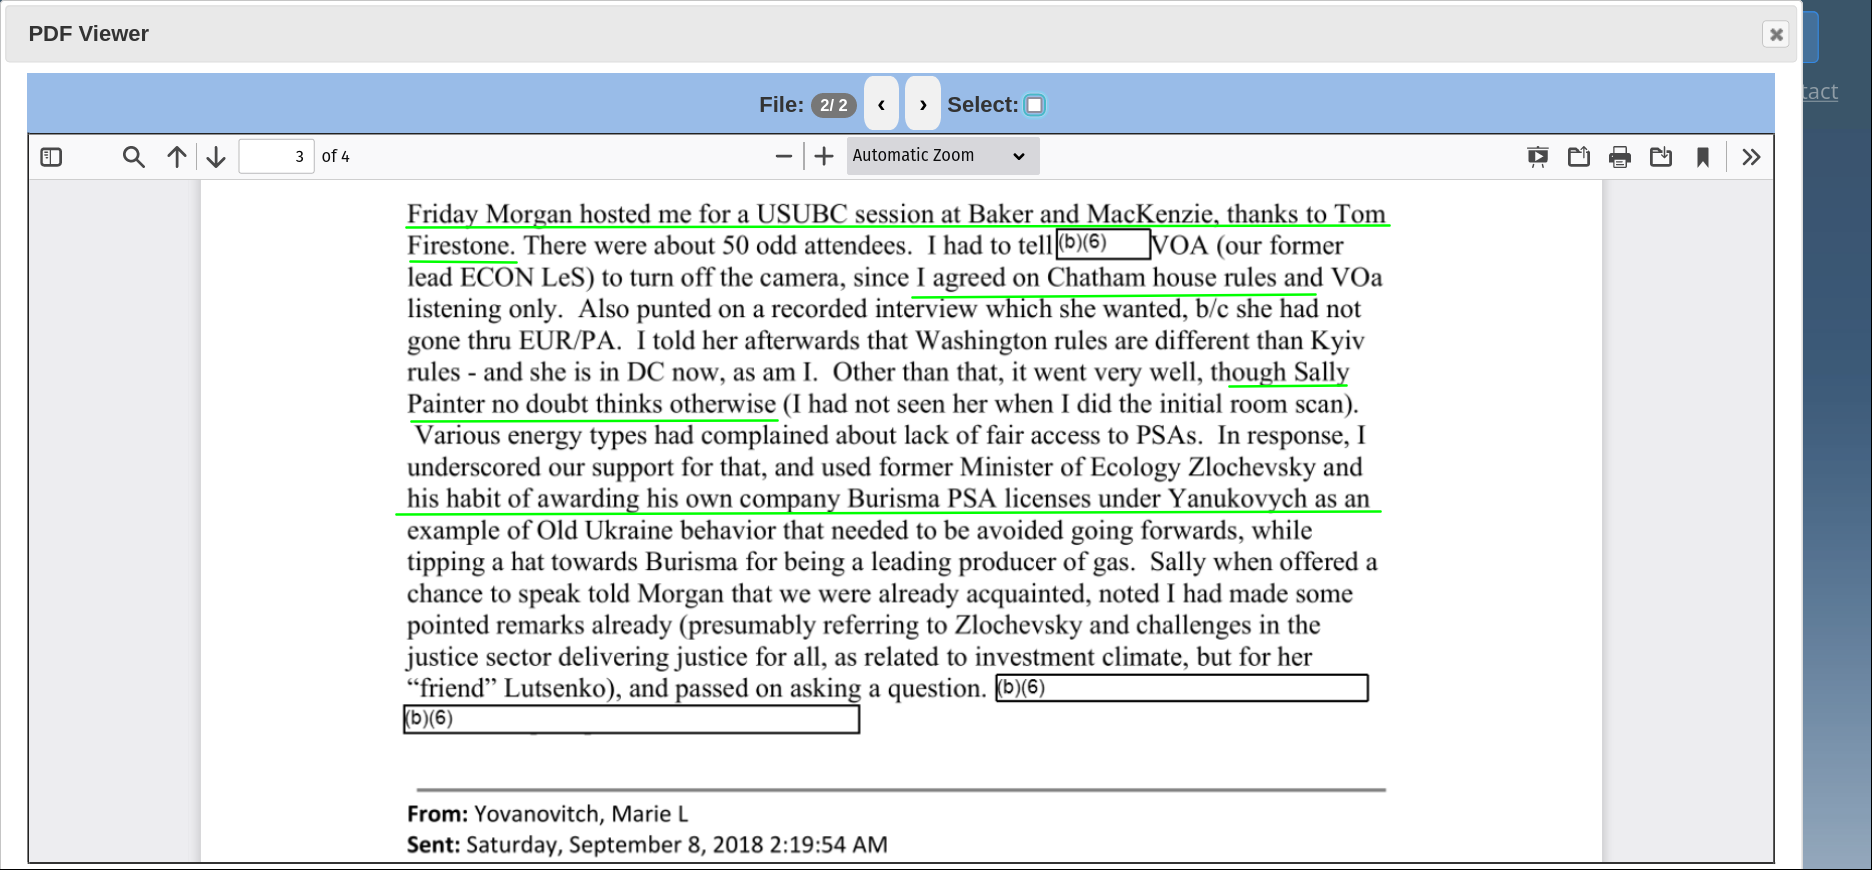
Task: Open the find-in-document search tool
Action: click(x=133, y=157)
